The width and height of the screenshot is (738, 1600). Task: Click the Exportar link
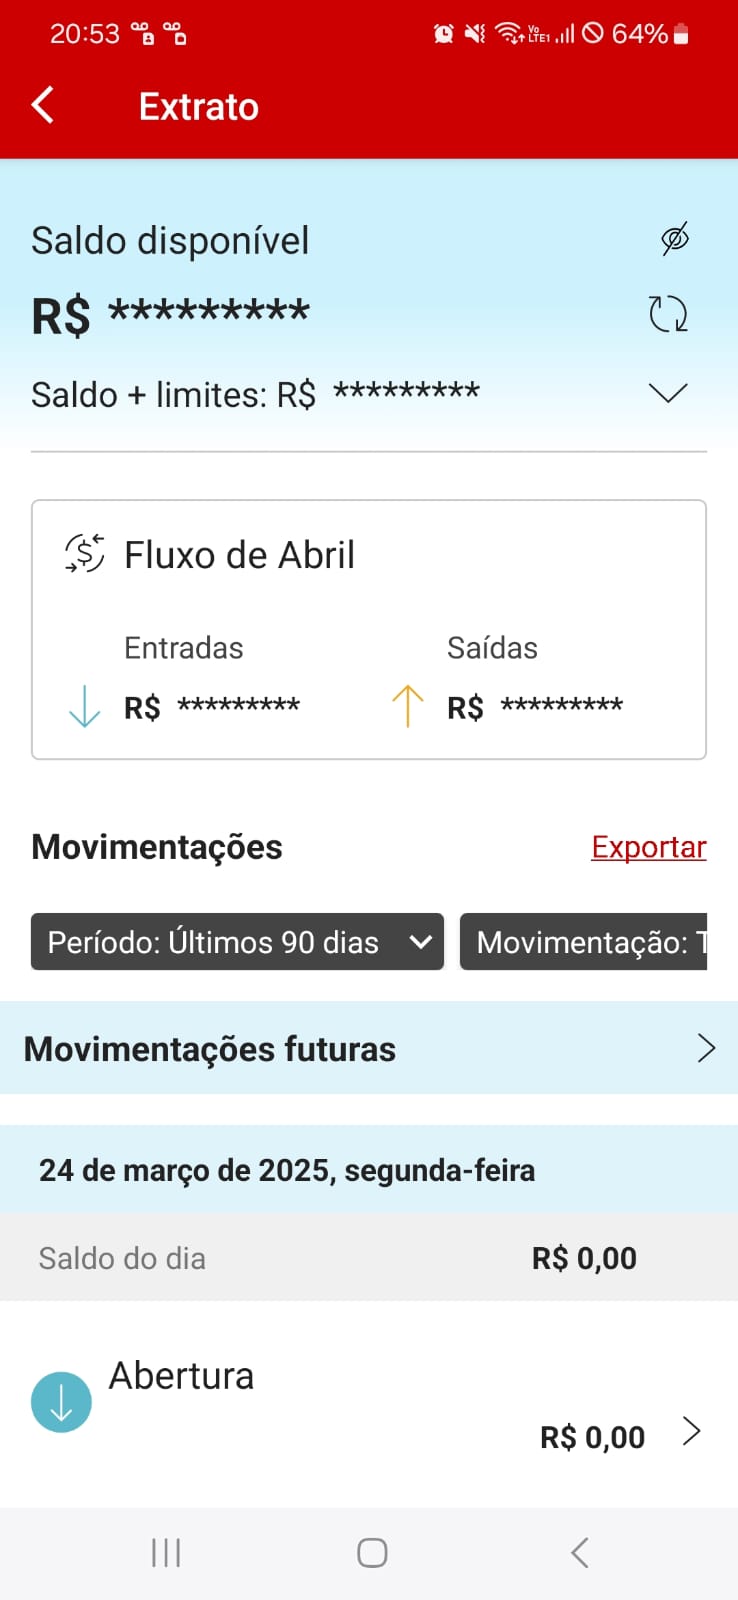tap(648, 847)
